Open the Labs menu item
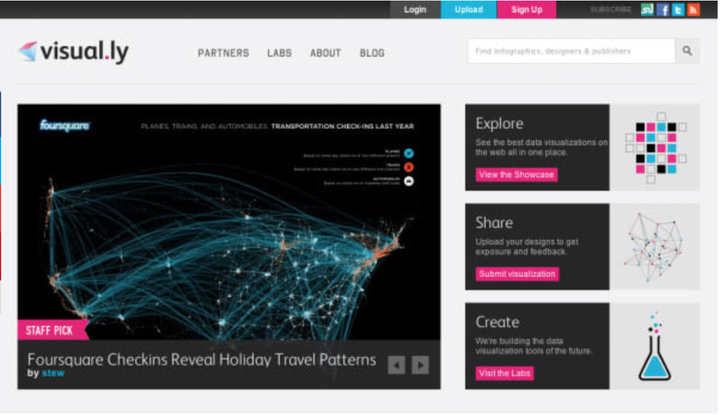The width and height of the screenshot is (720, 415). tap(280, 53)
